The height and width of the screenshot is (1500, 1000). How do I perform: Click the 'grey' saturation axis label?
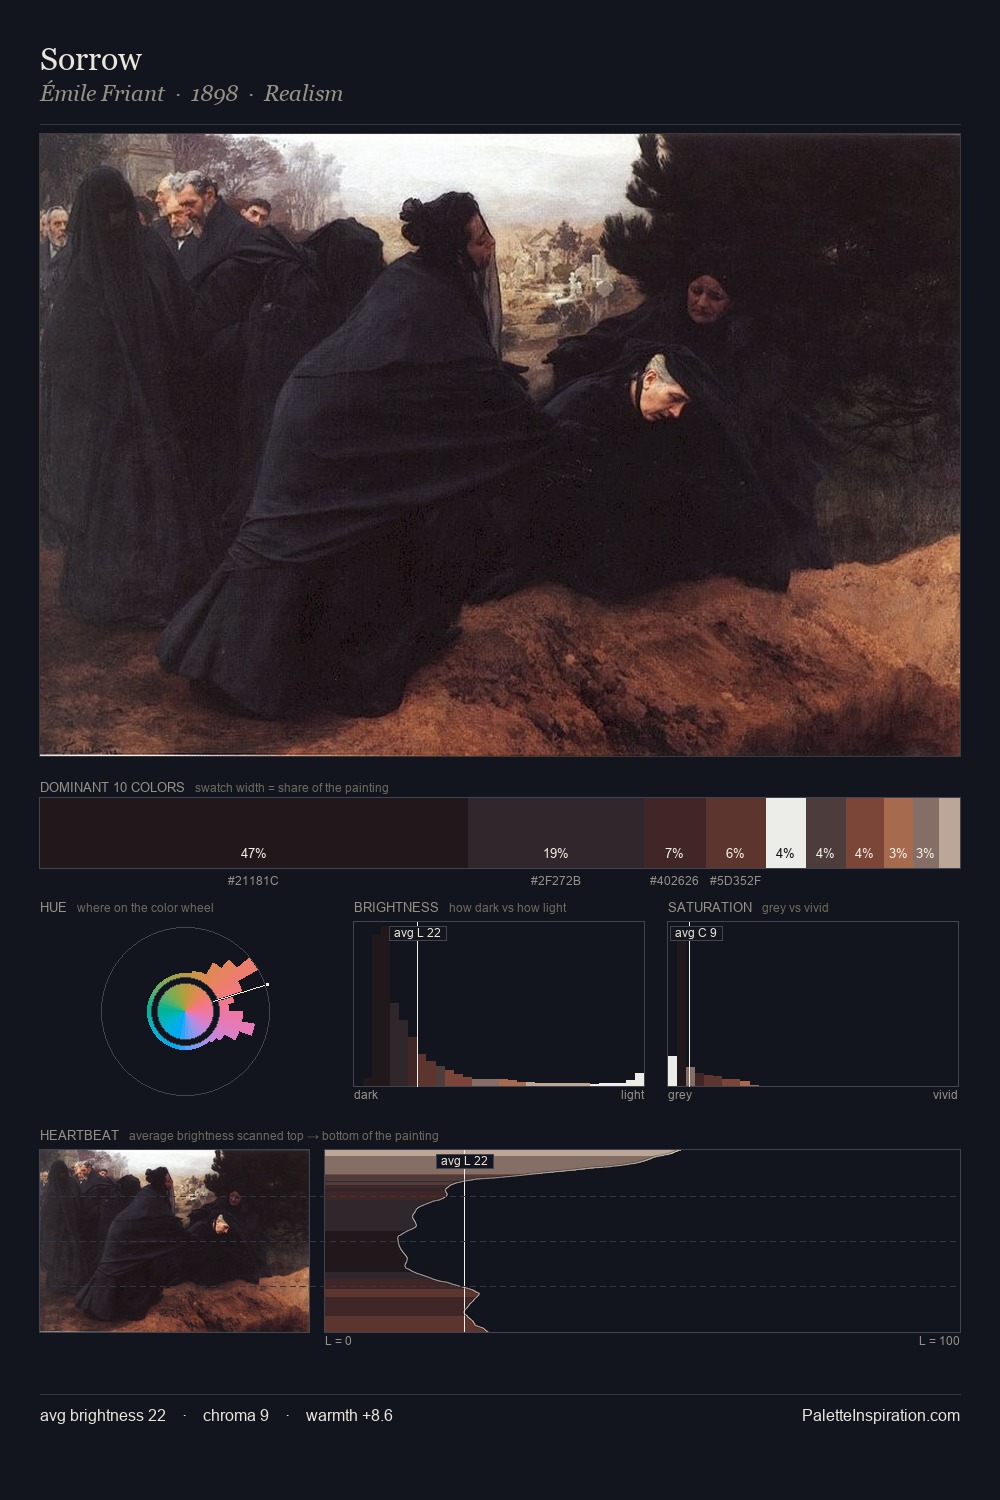click(x=680, y=1095)
